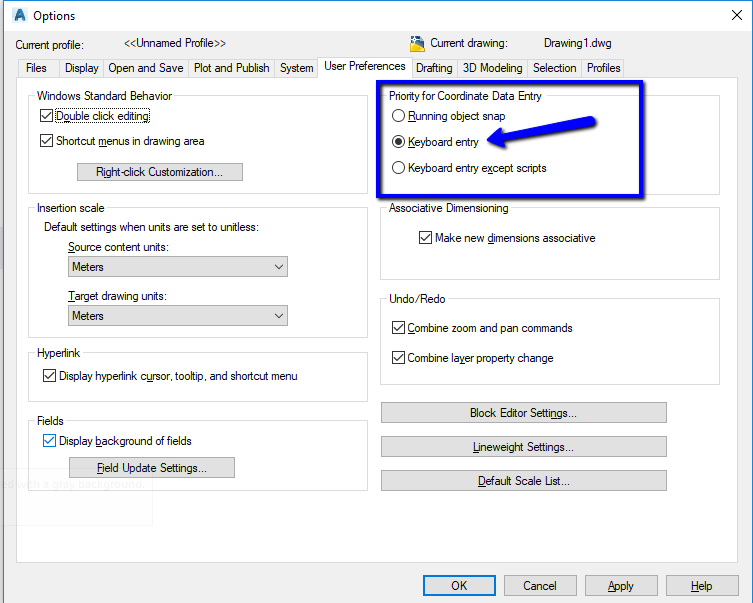
Task: Open Field Update Settings
Action: (x=152, y=468)
